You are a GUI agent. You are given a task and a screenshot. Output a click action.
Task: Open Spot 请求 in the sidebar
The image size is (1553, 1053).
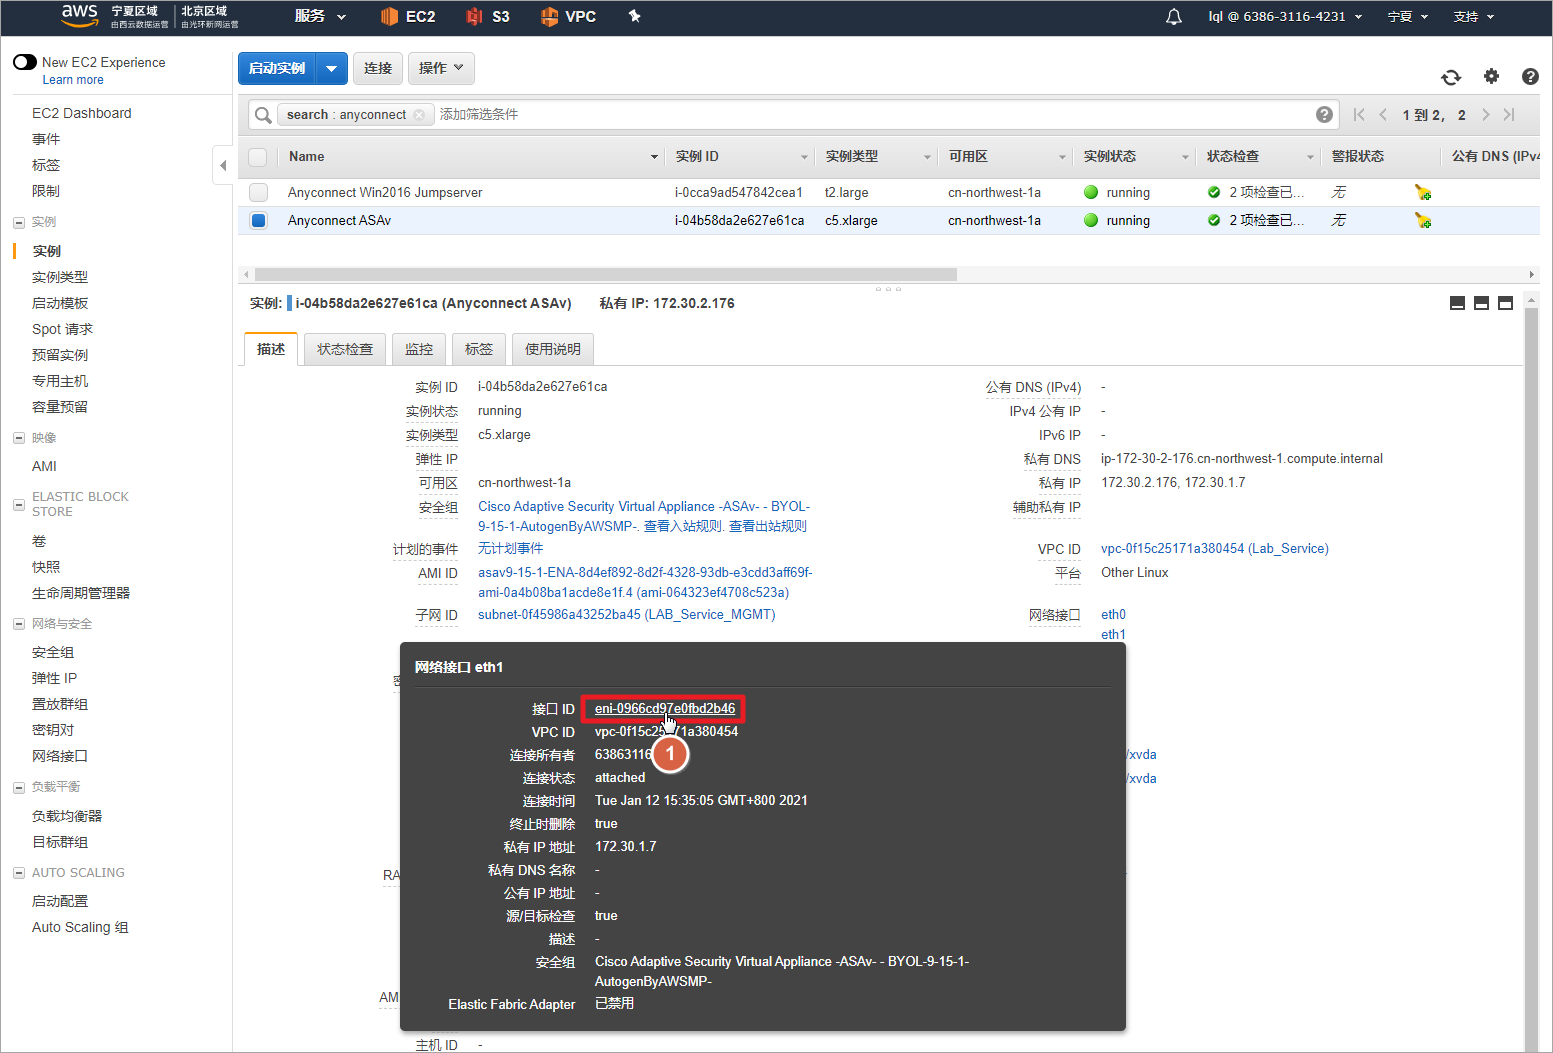(x=62, y=329)
